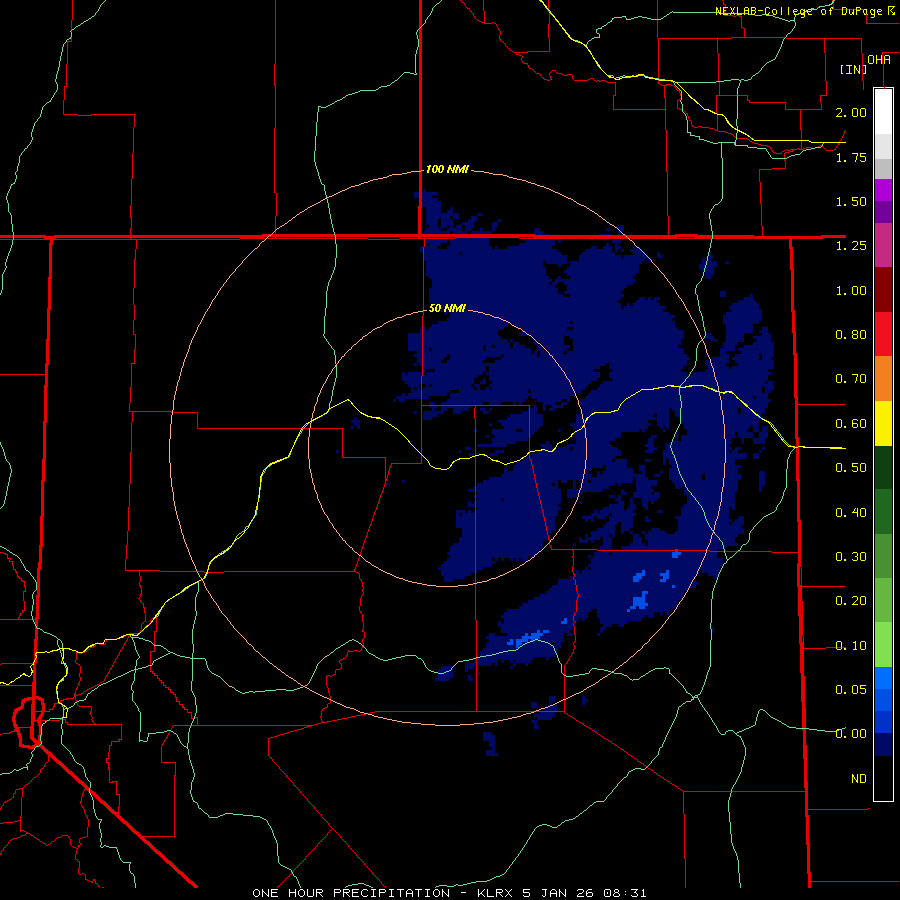
Task: Click the 1.25 legend value
Action: click(x=851, y=246)
